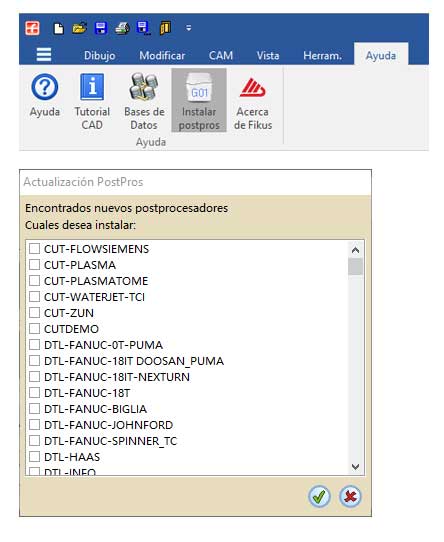Print using the printer icon
The height and width of the screenshot is (542, 444).
(122, 28)
